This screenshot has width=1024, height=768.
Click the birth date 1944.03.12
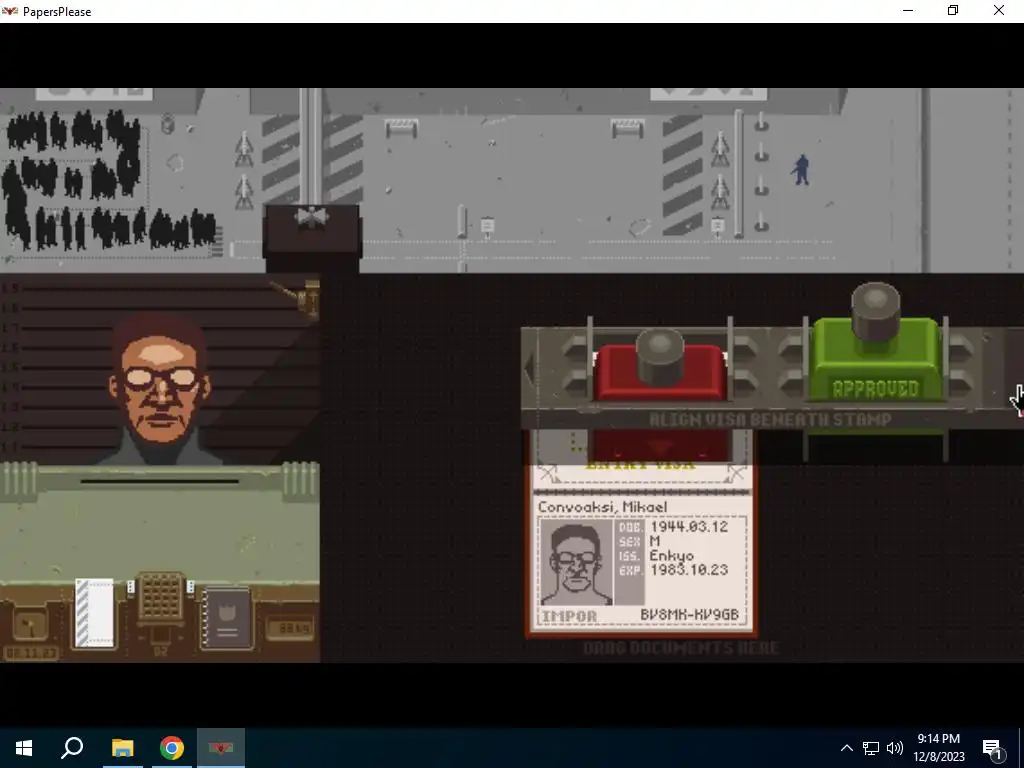pos(689,527)
